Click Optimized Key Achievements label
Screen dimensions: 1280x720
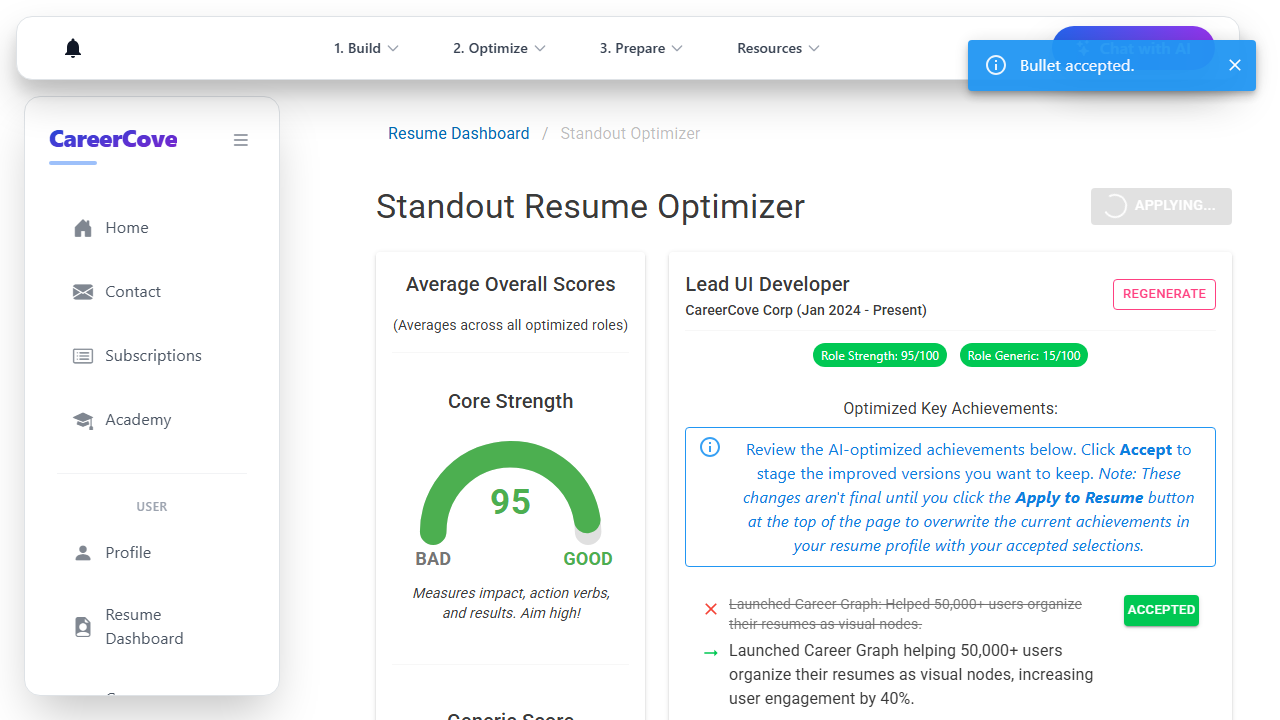pyautogui.click(x=950, y=409)
